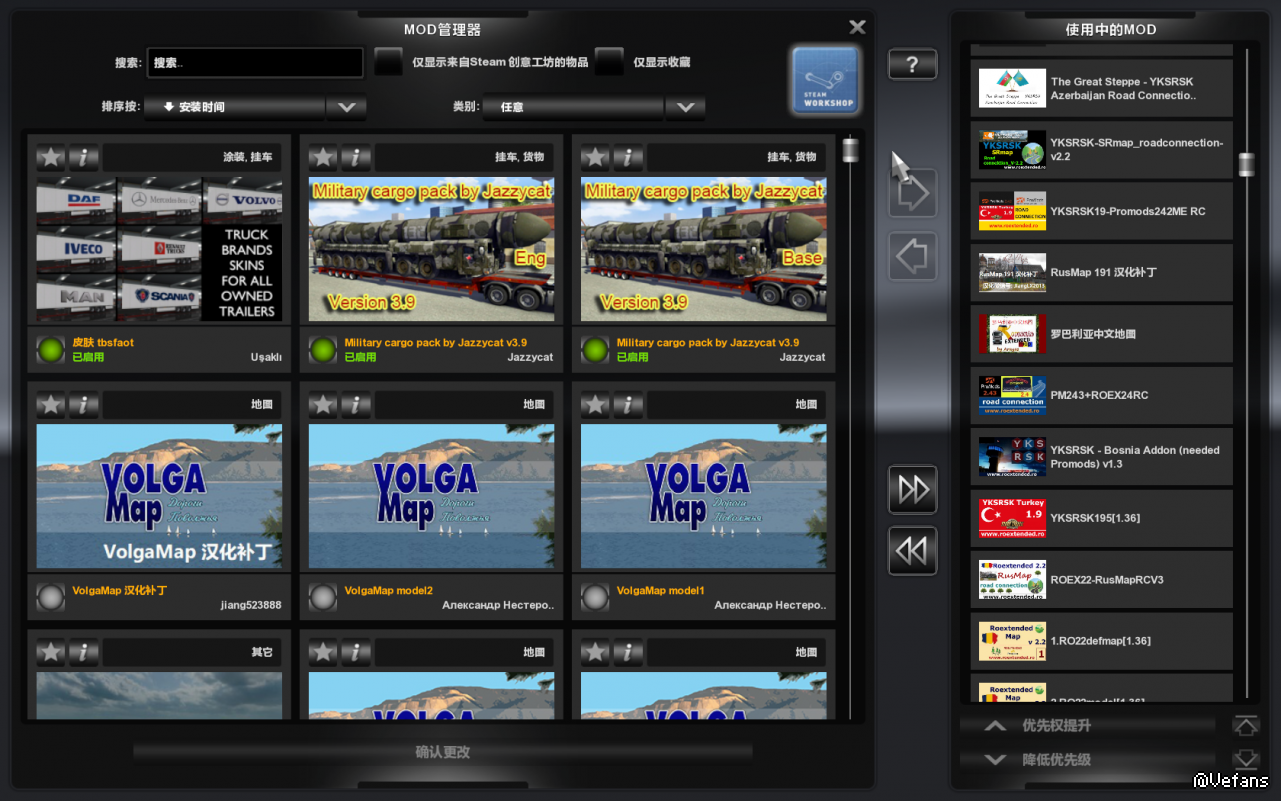Viewport: 1281px width, 801px height.
Task: Select YKSRSK195[1.36] in active list
Action: pyautogui.click(x=1102, y=518)
